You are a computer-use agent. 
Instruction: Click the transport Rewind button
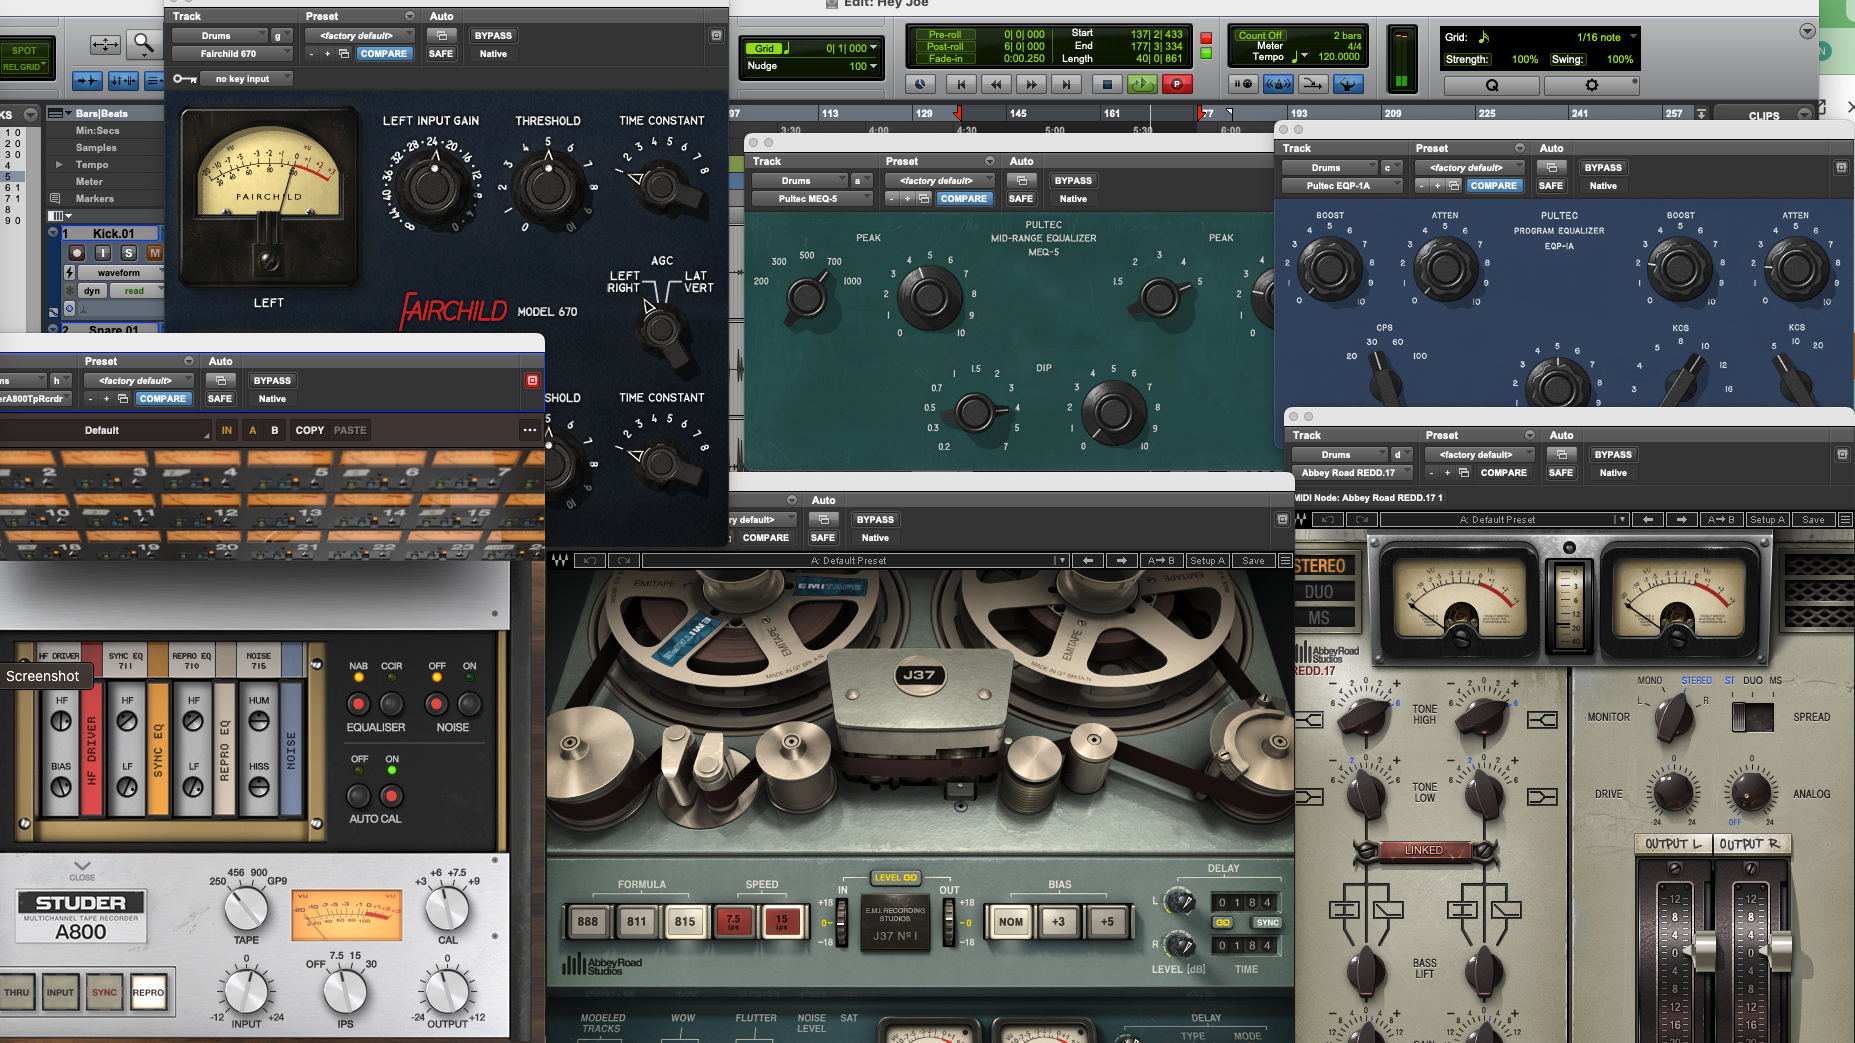coord(996,84)
